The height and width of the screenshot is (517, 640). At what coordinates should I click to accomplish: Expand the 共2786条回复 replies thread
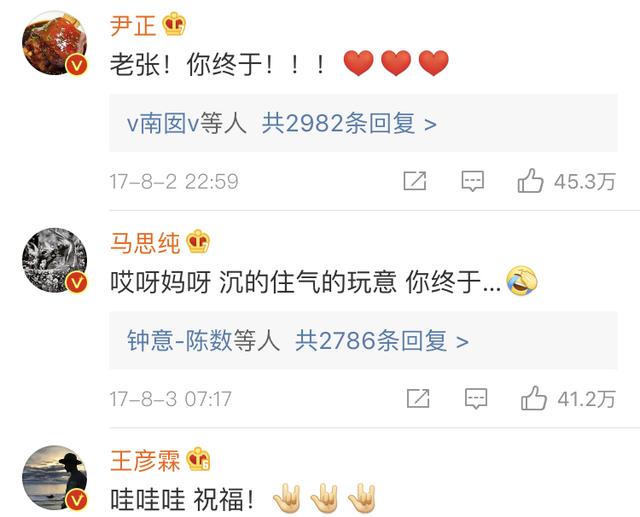click(382, 341)
